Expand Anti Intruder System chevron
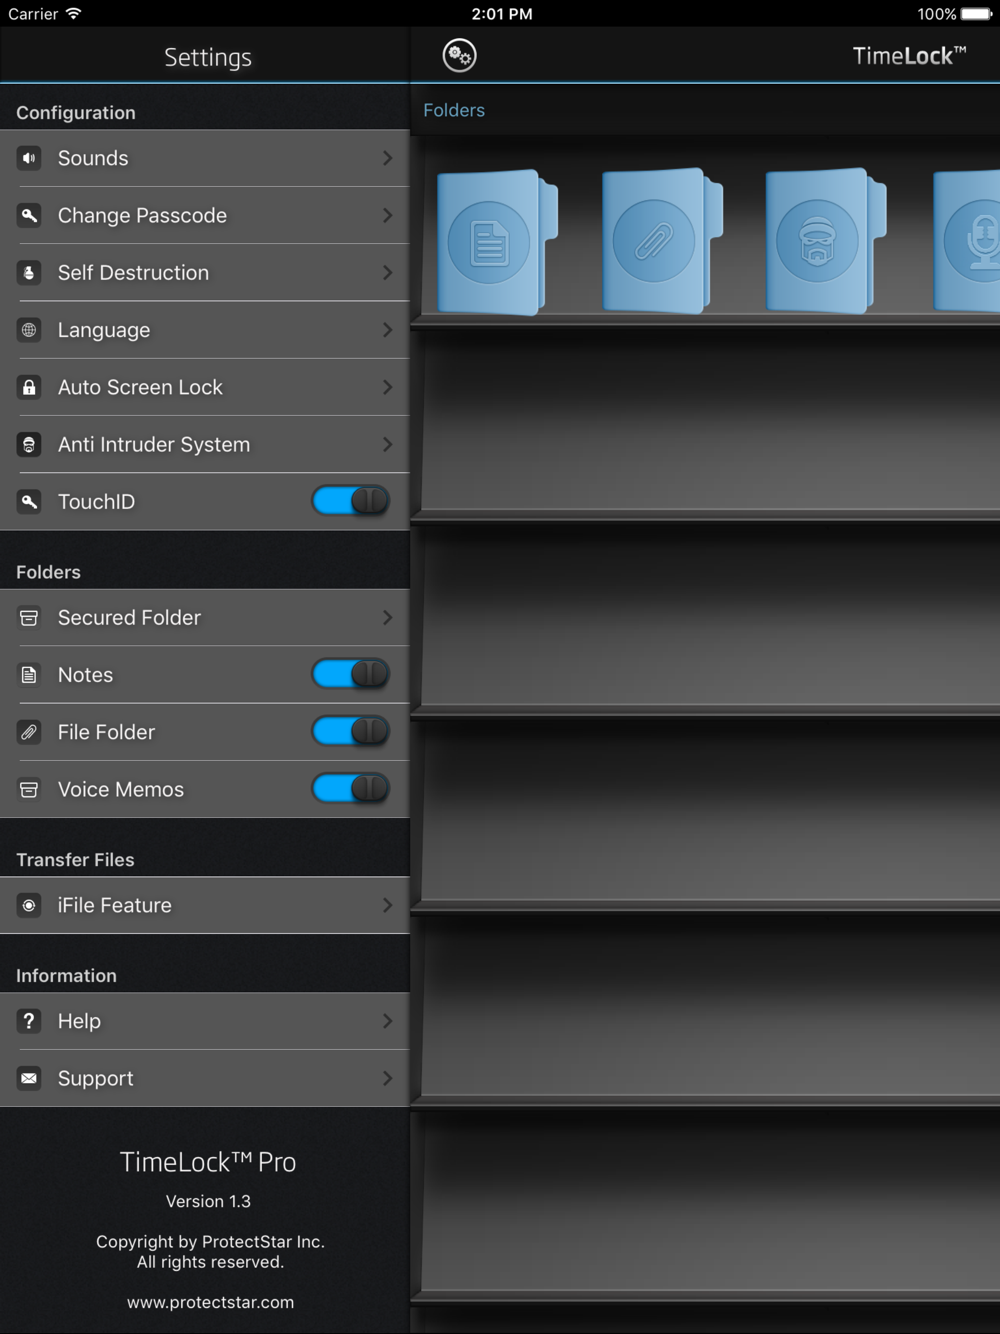The image size is (1000, 1334). coord(387,444)
